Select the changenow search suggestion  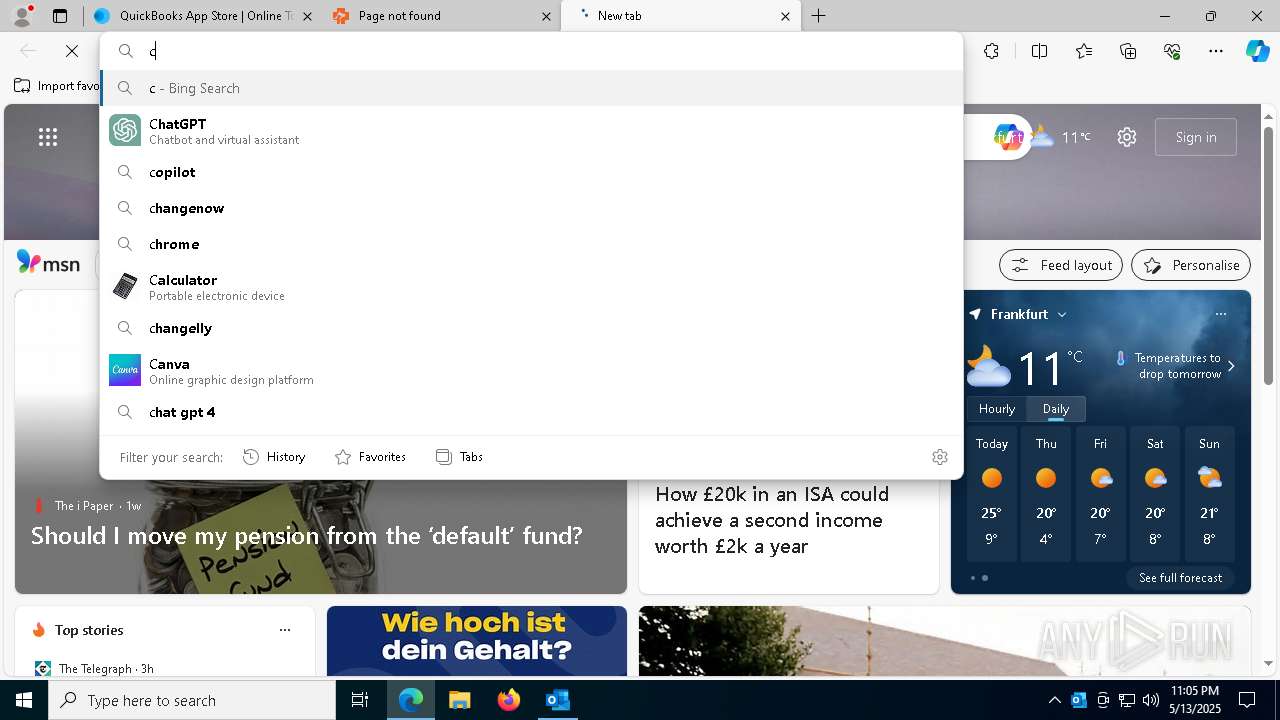(531, 208)
